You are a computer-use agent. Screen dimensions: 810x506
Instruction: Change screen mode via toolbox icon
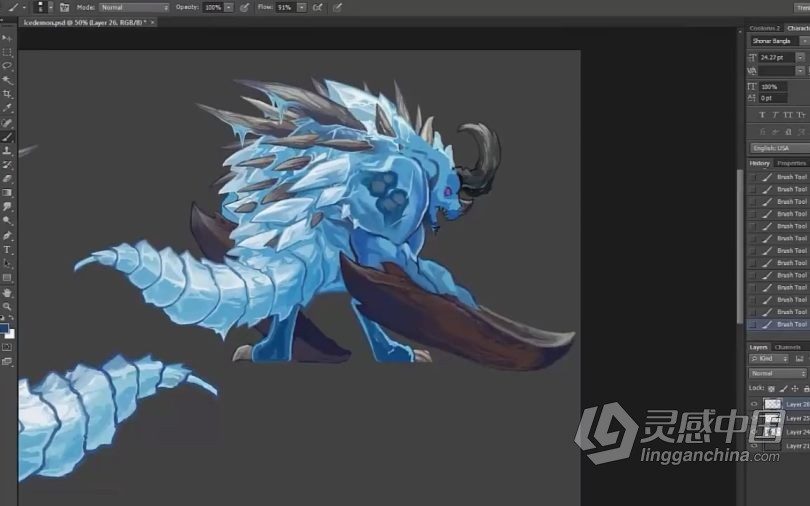7,361
